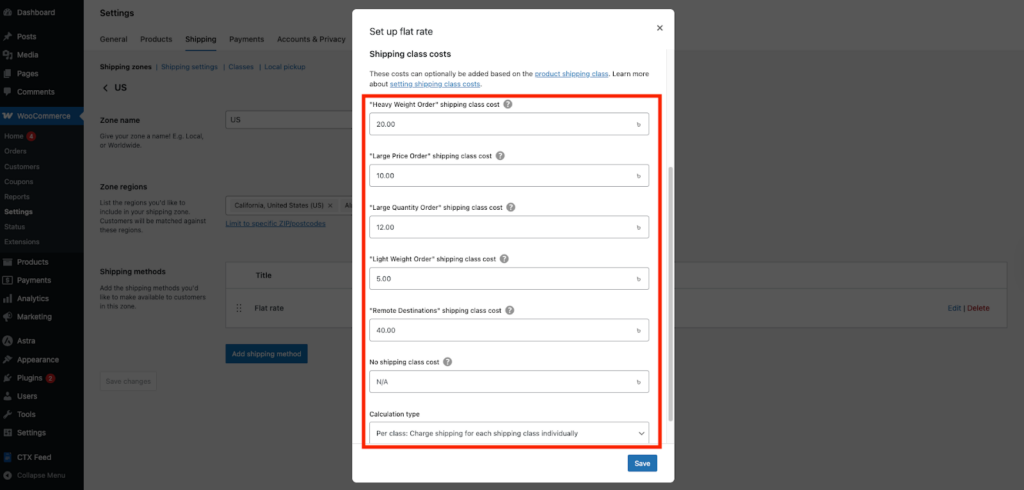
Task: Open WooCommerce menu in sidebar
Action: click(44, 116)
